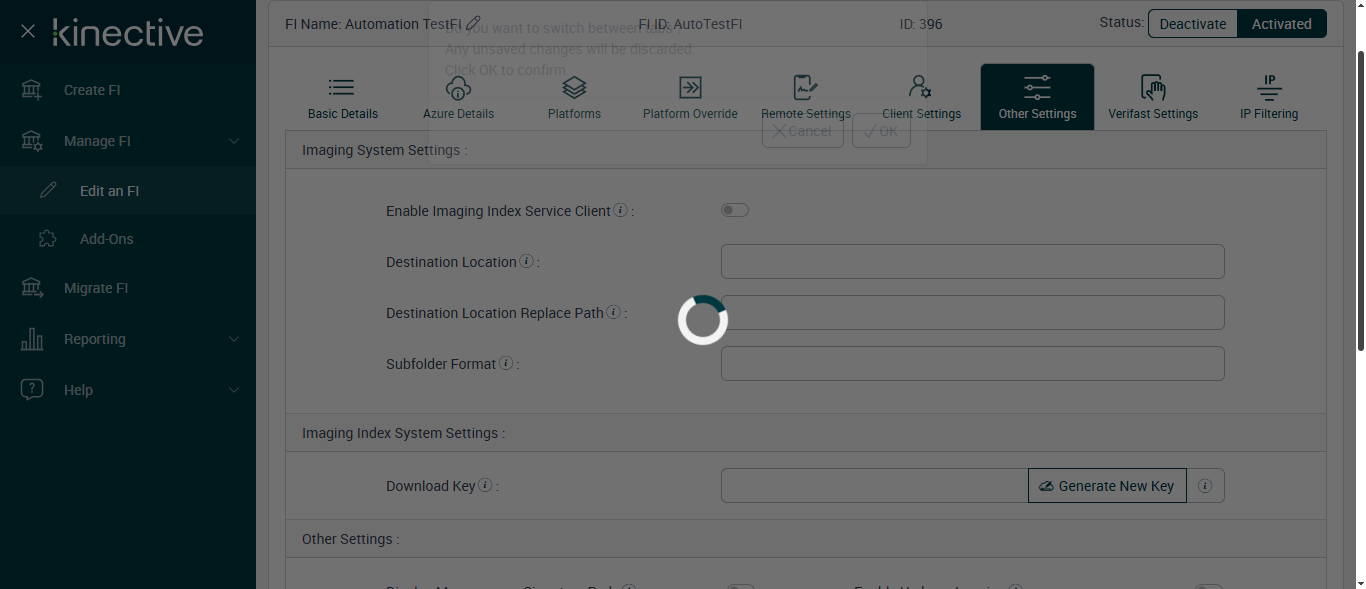Click the 'FI Name: Automation TestFI' text

pyautogui.click(x=373, y=24)
